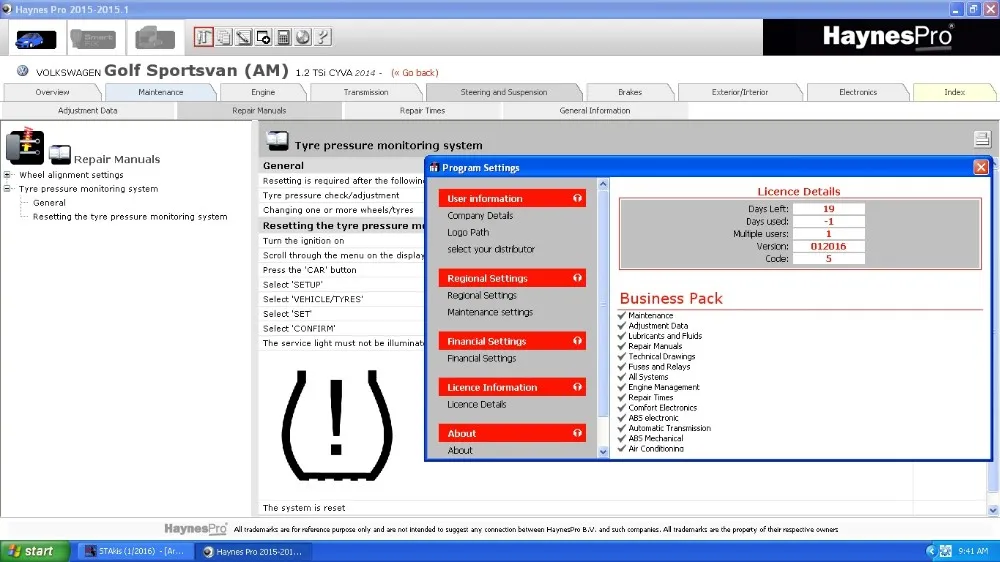Click the Go back link
1000x562 pixels.
[x=415, y=73]
